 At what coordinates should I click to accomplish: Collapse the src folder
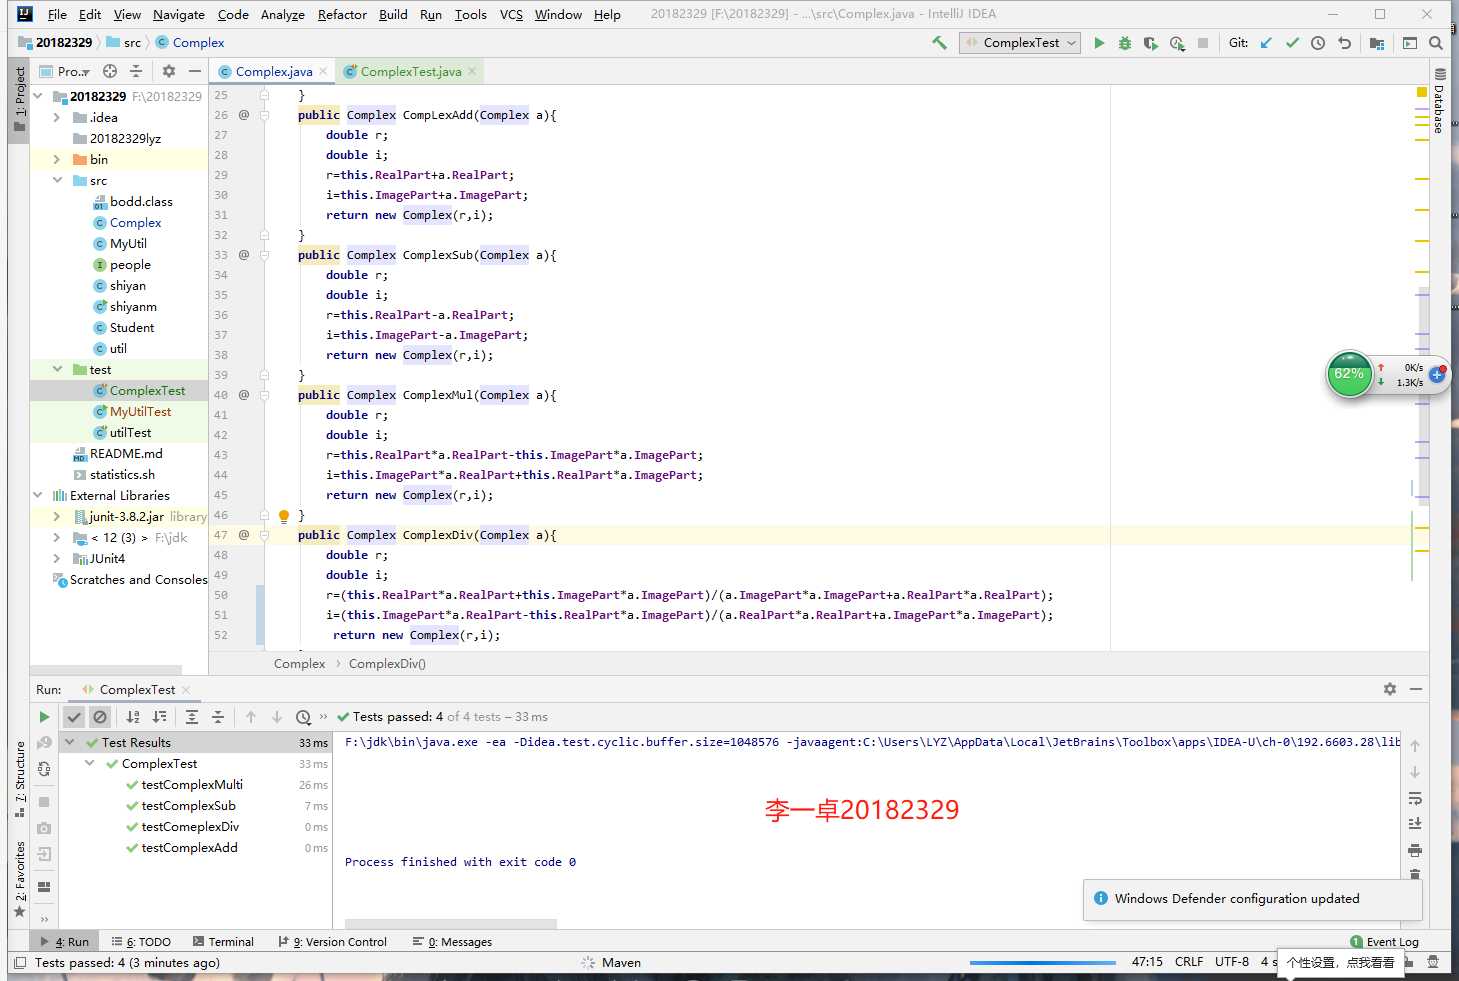click(57, 180)
